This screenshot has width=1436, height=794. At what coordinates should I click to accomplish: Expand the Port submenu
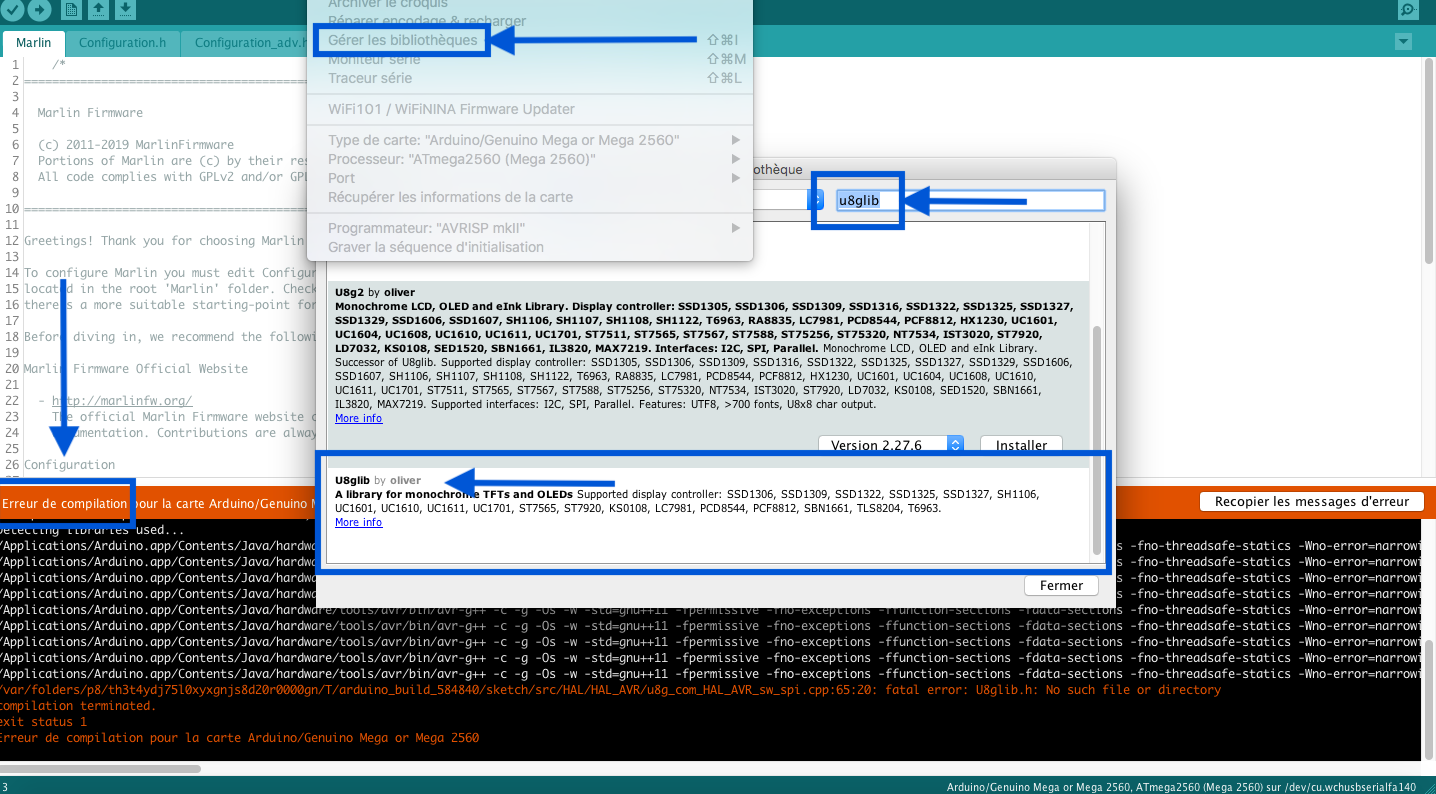tap(530, 178)
